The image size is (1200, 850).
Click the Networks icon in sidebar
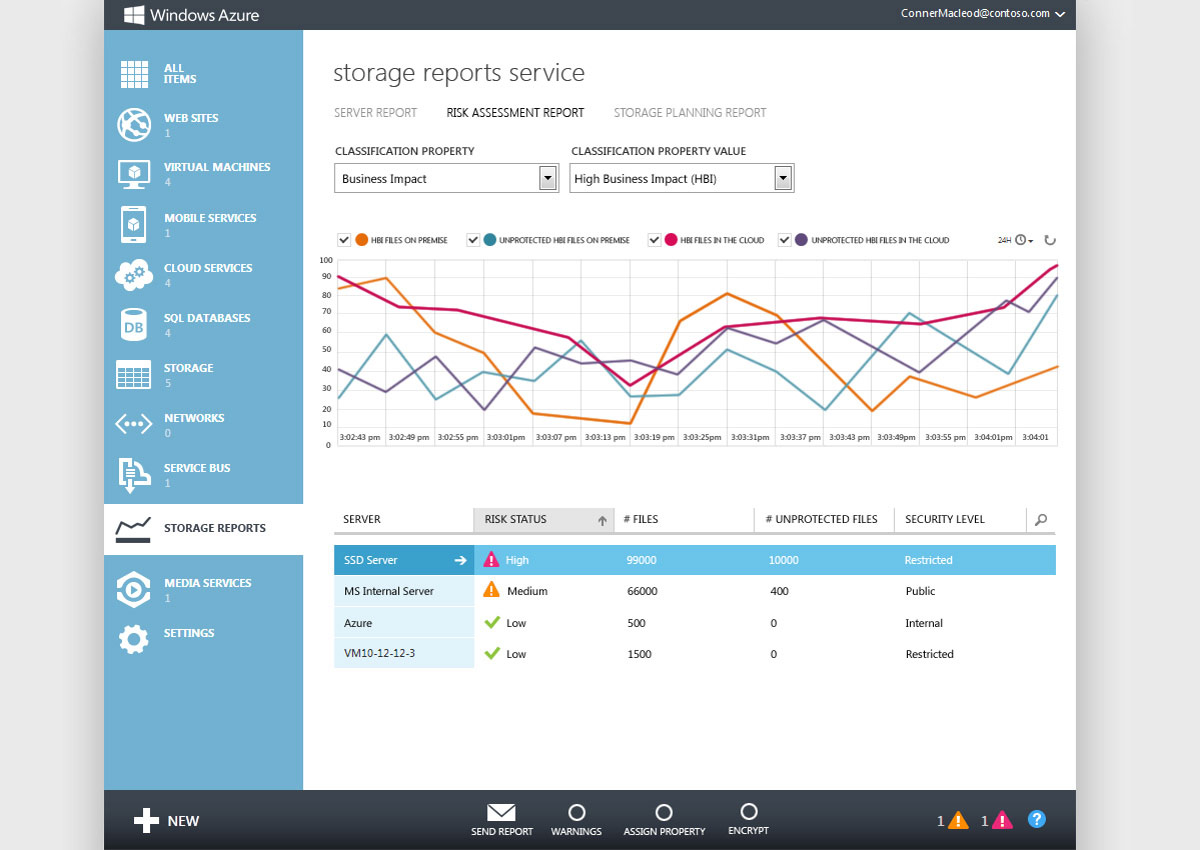[x=134, y=425]
